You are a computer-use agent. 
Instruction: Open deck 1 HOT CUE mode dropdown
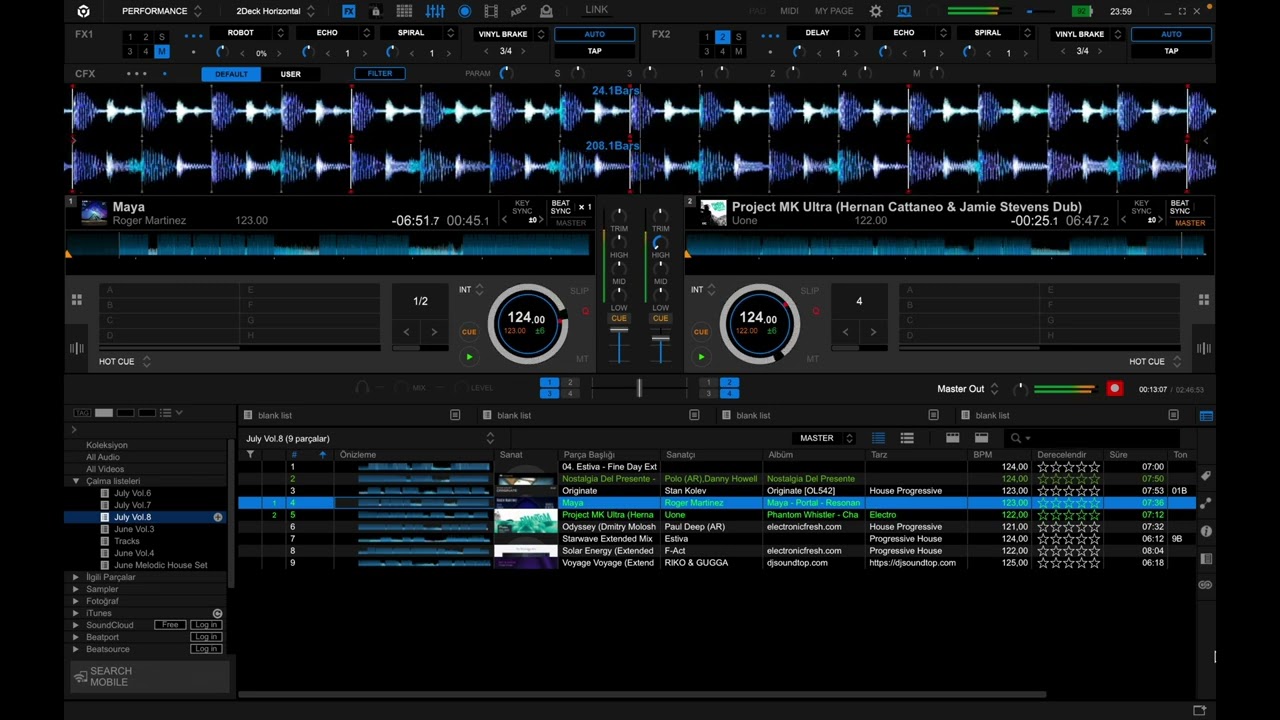pyautogui.click(x=124, y=361)
